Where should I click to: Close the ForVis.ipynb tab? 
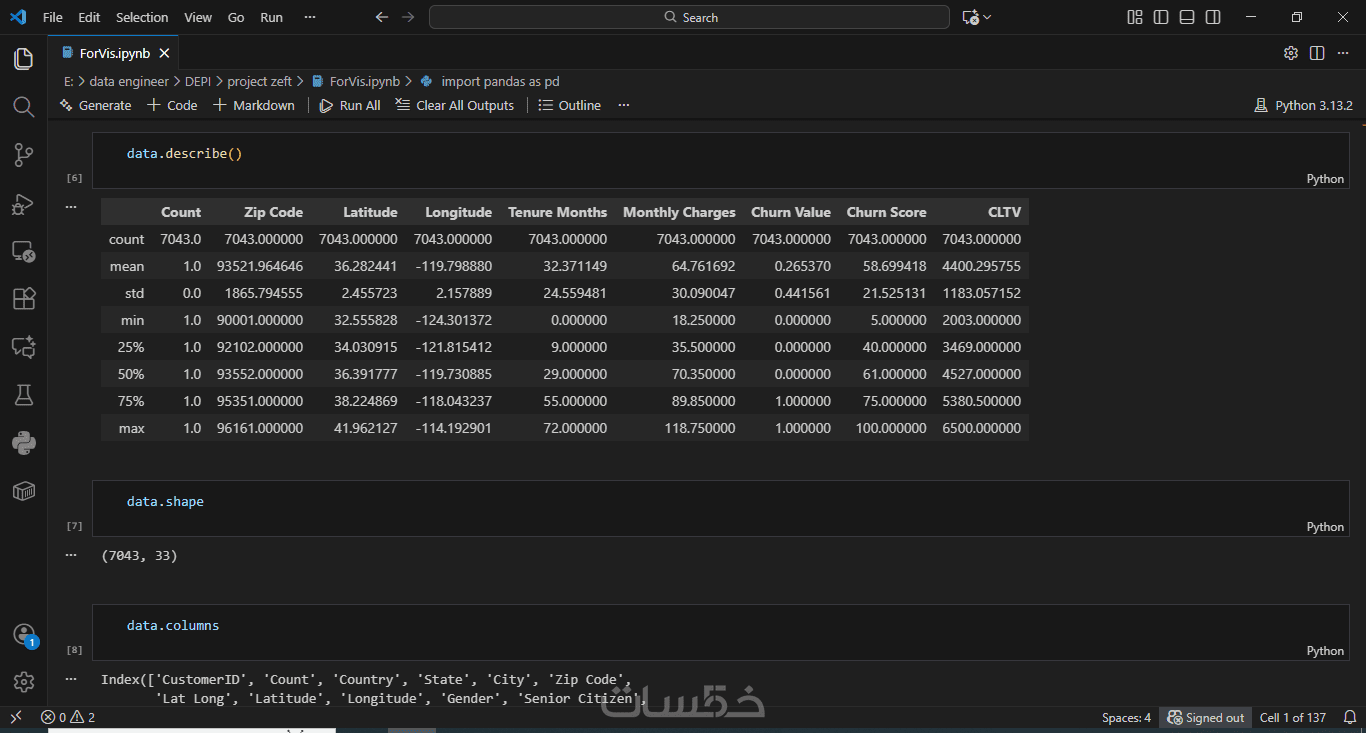164,53
